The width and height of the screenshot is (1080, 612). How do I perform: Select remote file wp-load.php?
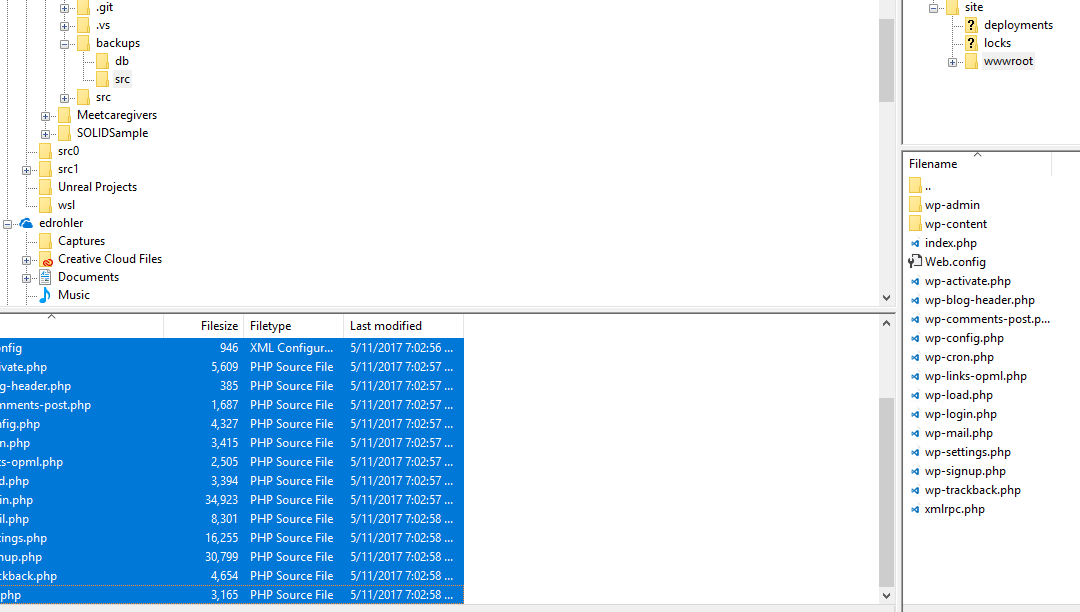958,395
